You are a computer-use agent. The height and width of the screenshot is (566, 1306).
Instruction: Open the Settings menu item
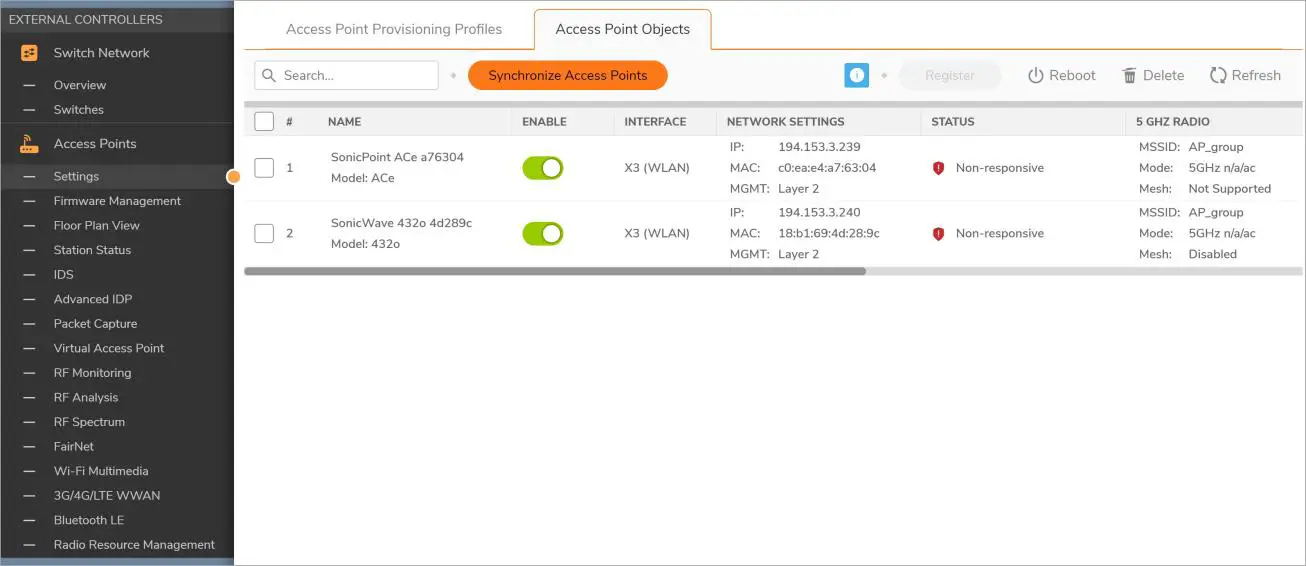tap(76, 177)
